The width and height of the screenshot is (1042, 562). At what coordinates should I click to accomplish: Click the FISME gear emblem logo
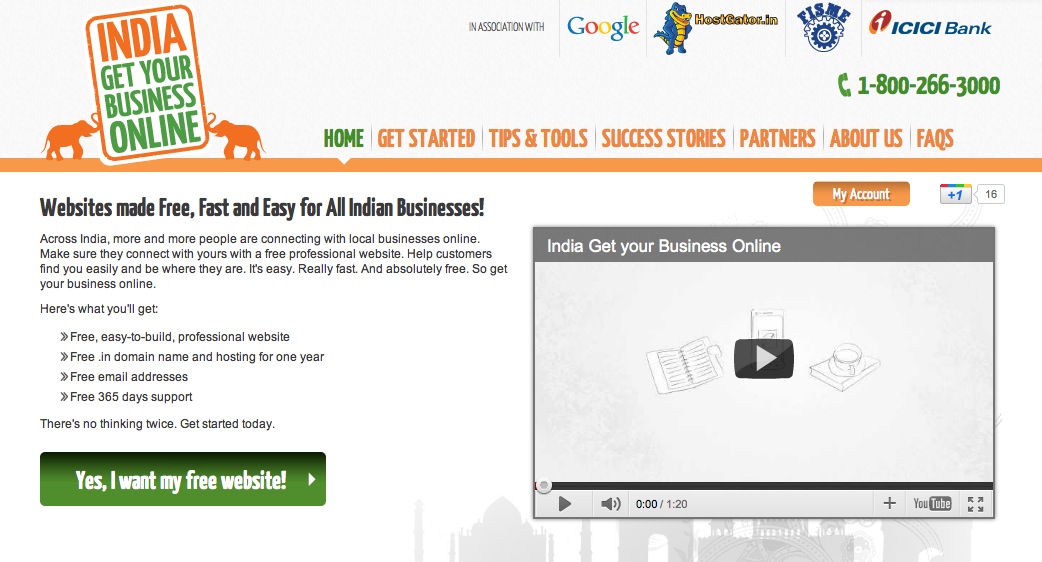pyautogui.click(x=823, y=27)
